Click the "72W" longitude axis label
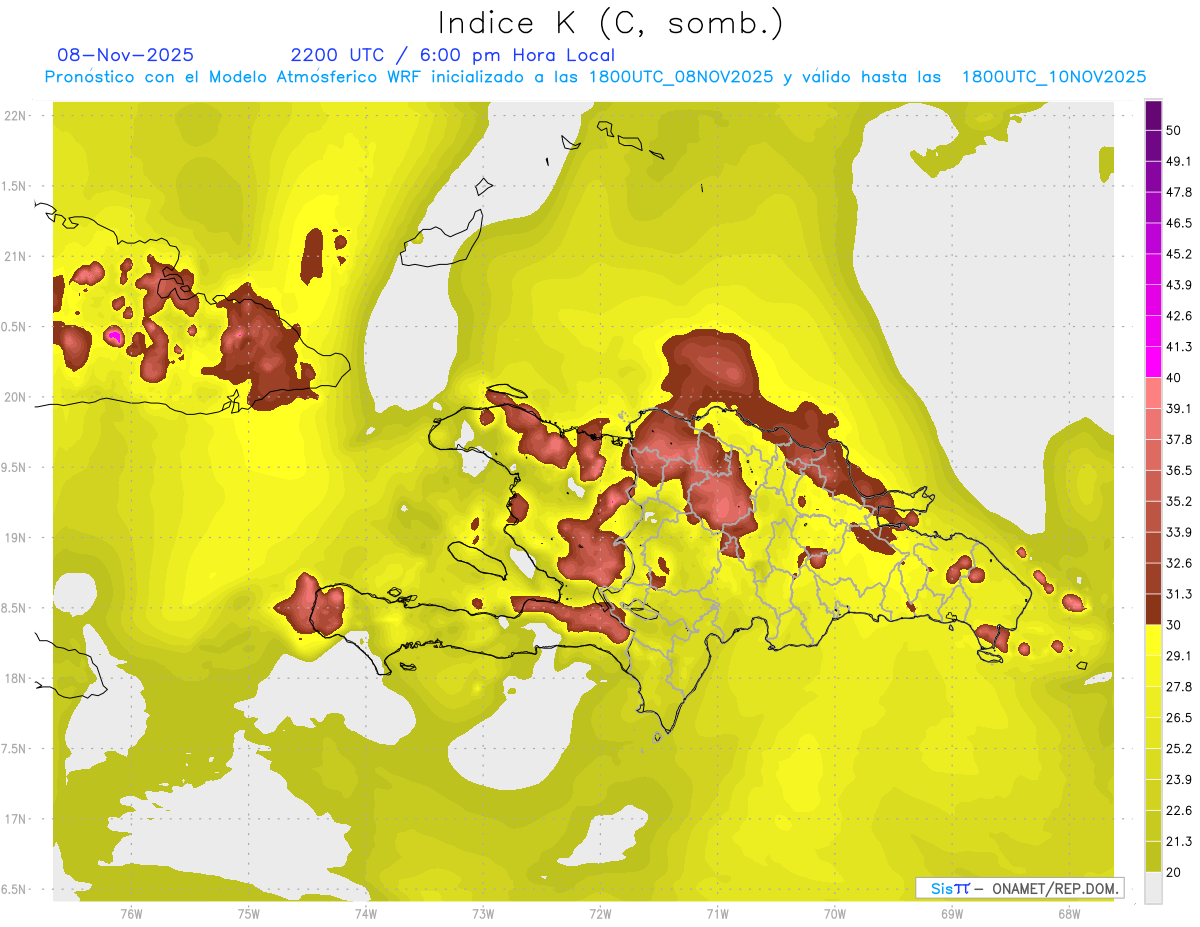 pos(600,913)
